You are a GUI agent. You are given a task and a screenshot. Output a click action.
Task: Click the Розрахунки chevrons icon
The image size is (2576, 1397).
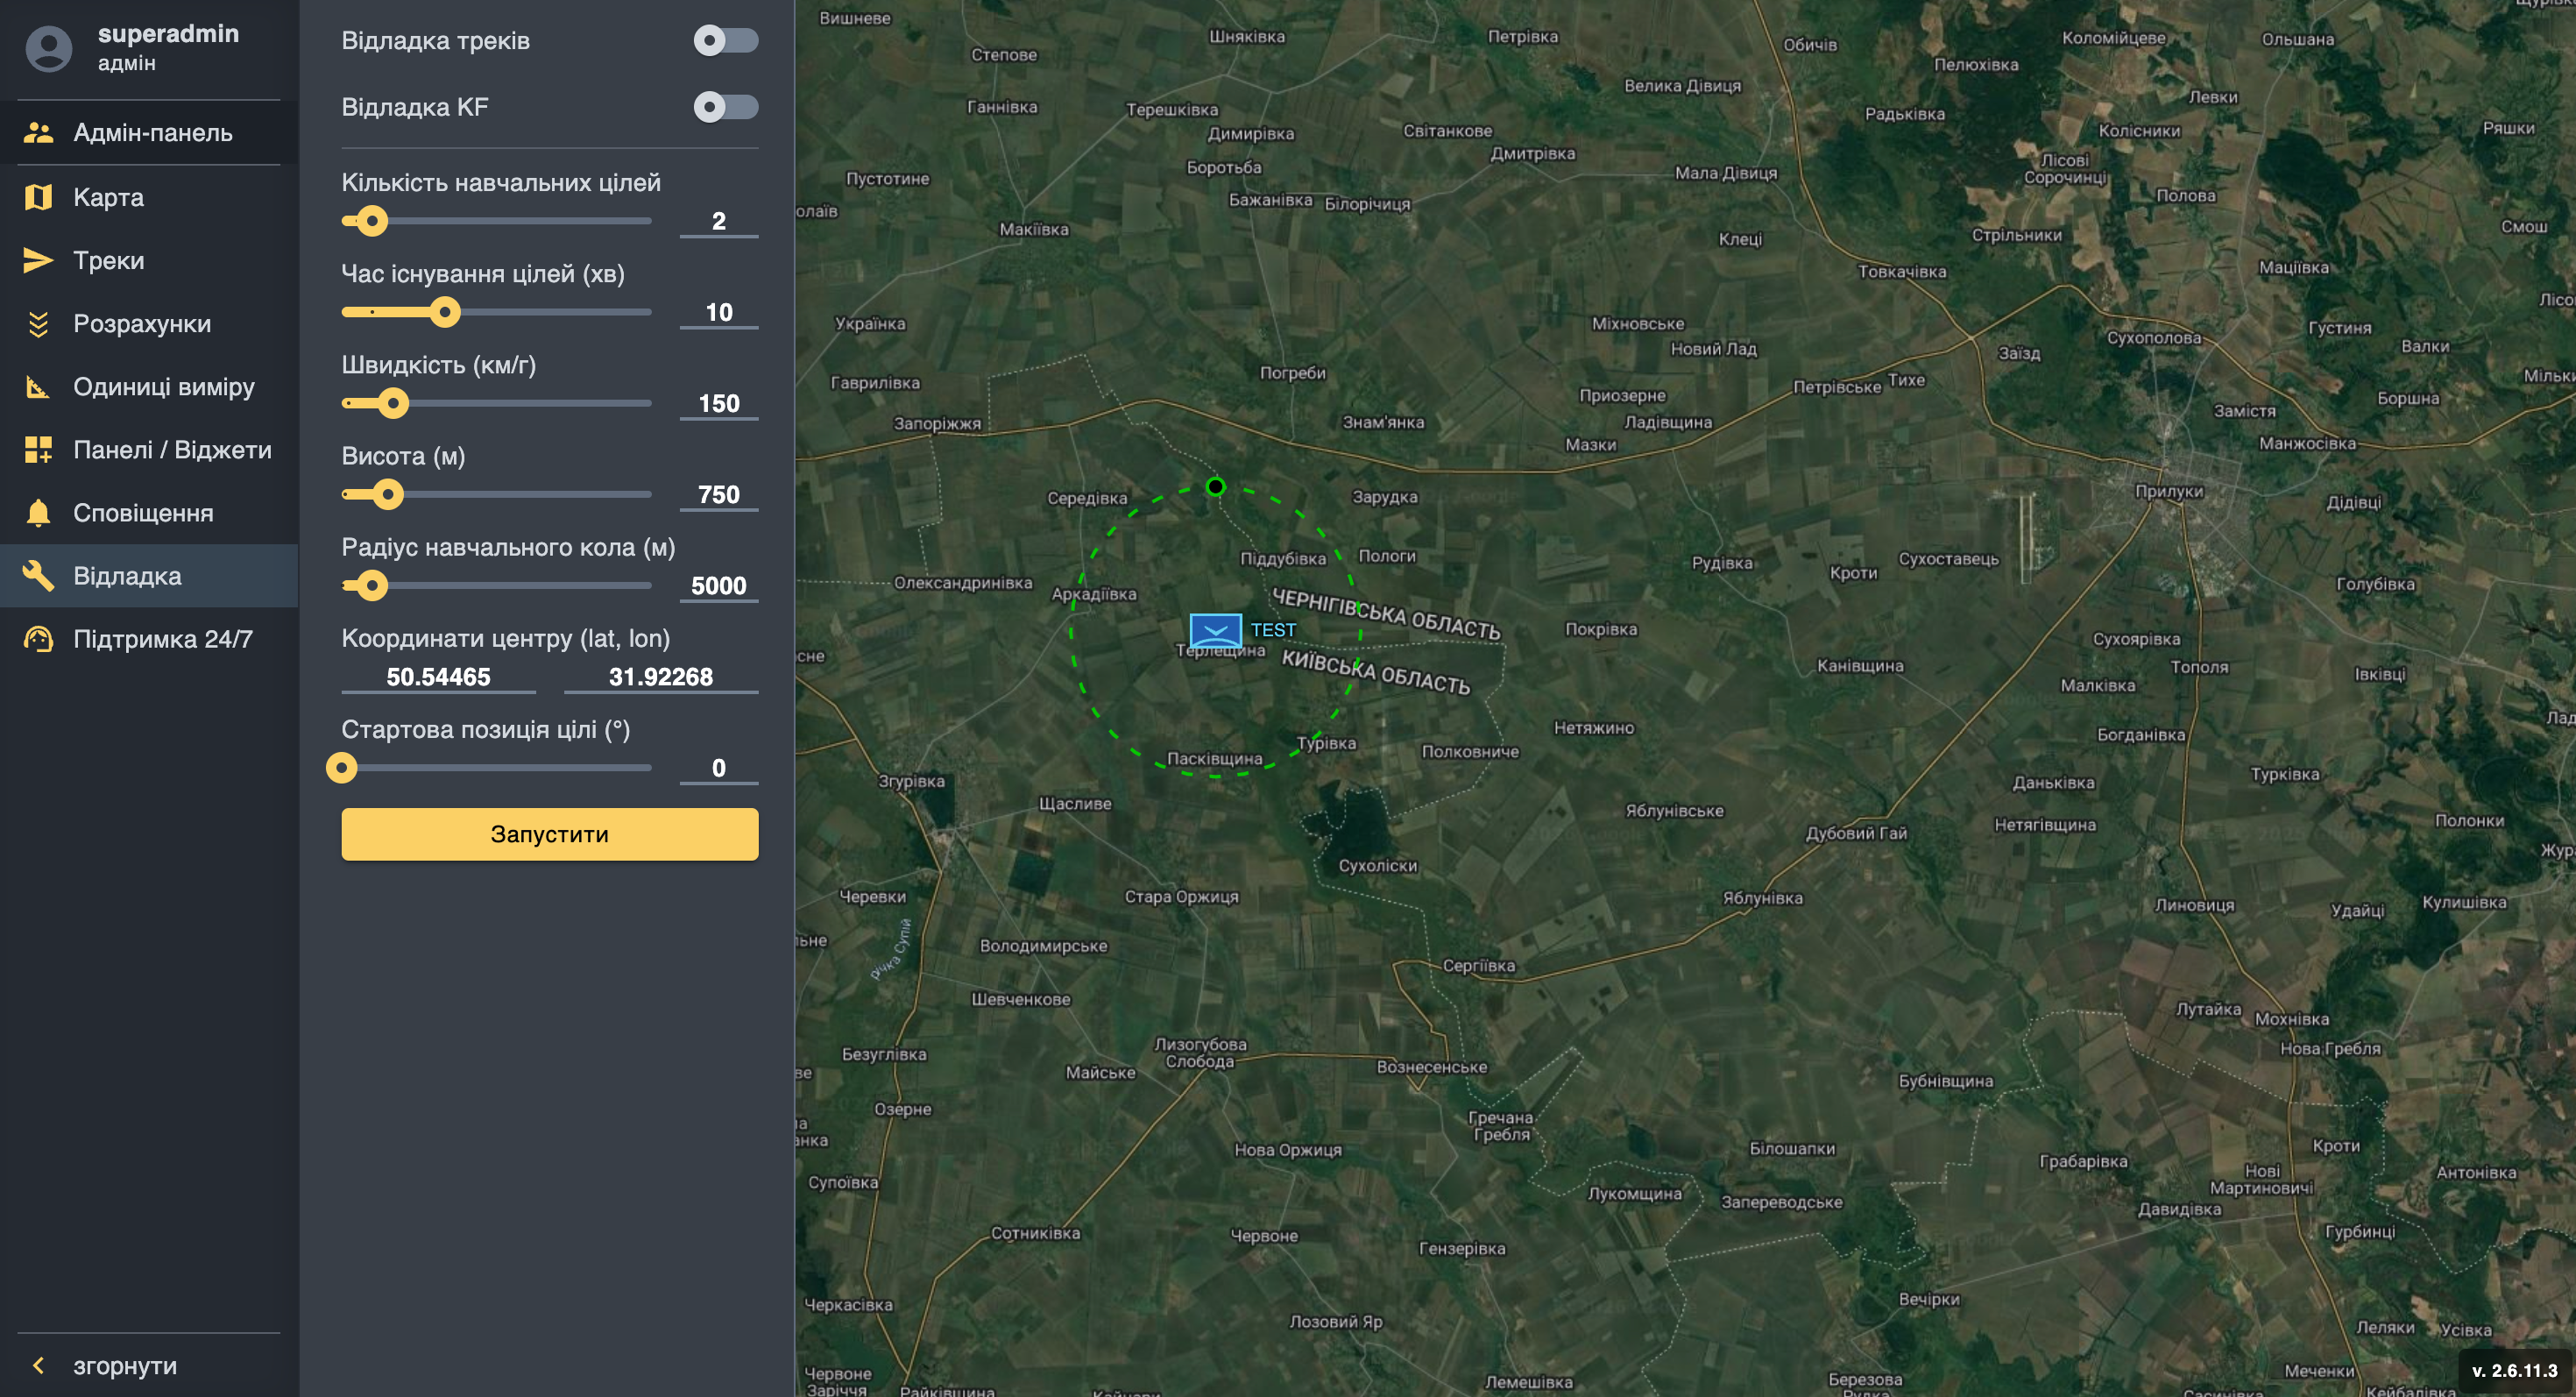pyautogui.click(x=38, y=324)
